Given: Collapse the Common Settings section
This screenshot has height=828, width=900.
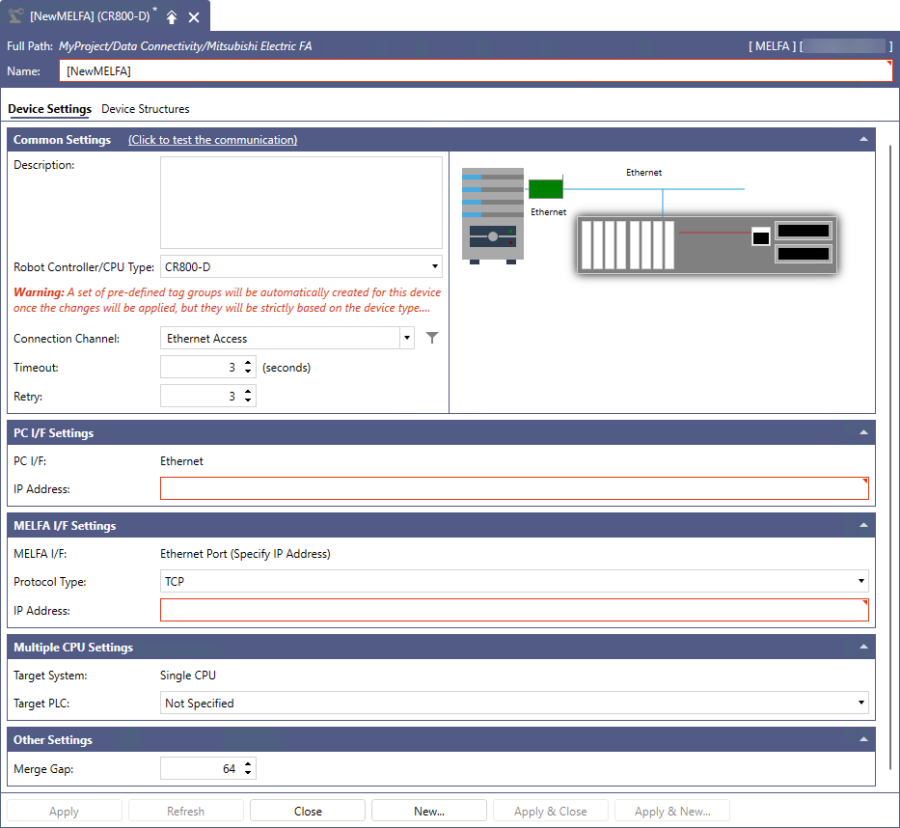Looking at the screenshot, I should point(863,140).
